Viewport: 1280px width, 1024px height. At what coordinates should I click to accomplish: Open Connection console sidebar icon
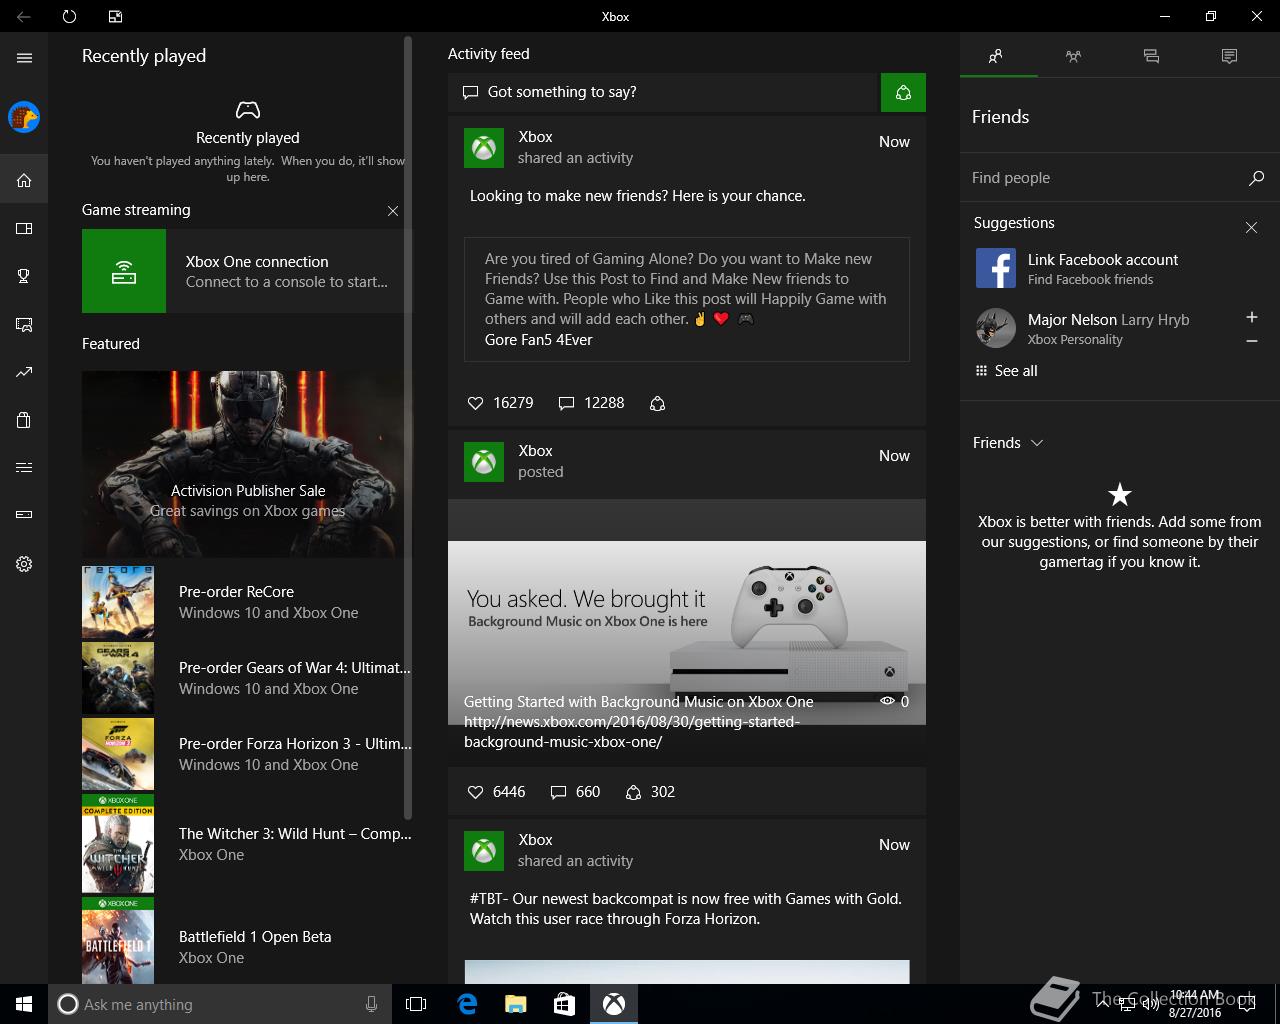[x=24, y=515]
